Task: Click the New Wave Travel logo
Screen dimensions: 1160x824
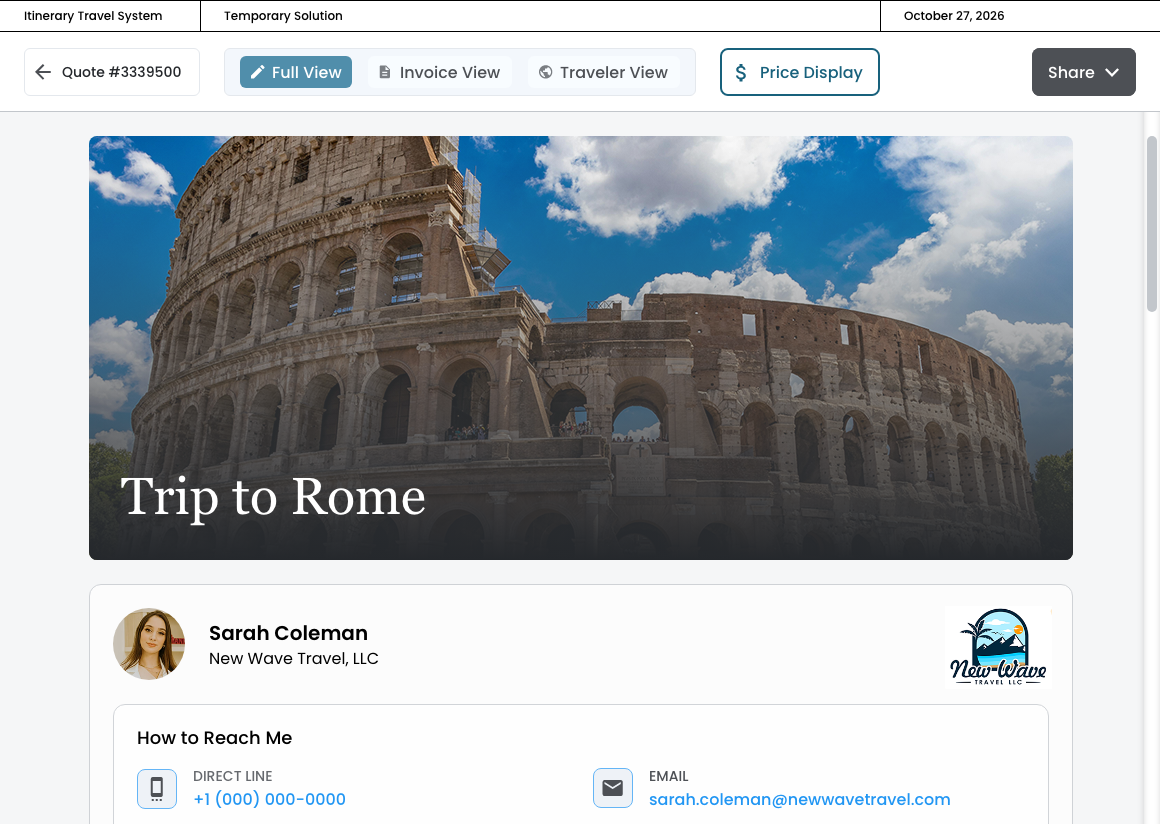Action: (x=997, y=647)
